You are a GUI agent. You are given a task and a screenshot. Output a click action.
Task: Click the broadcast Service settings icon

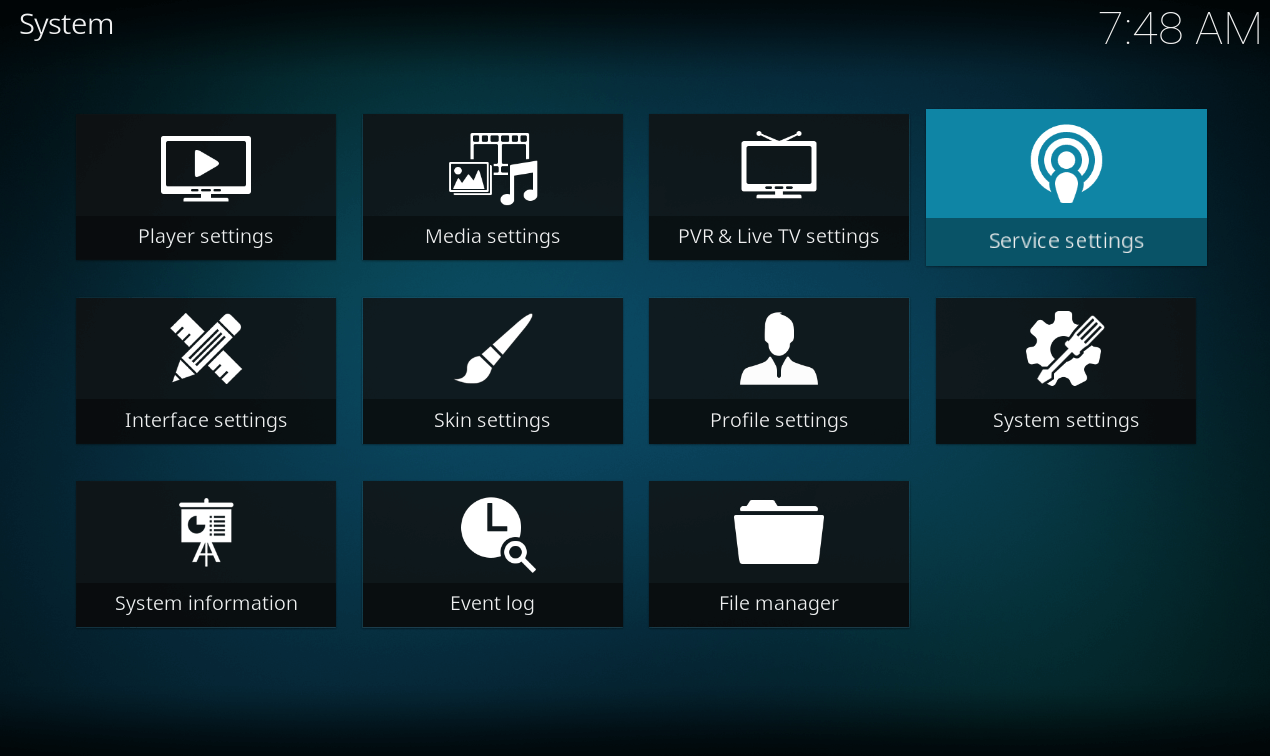[1066, 164]
